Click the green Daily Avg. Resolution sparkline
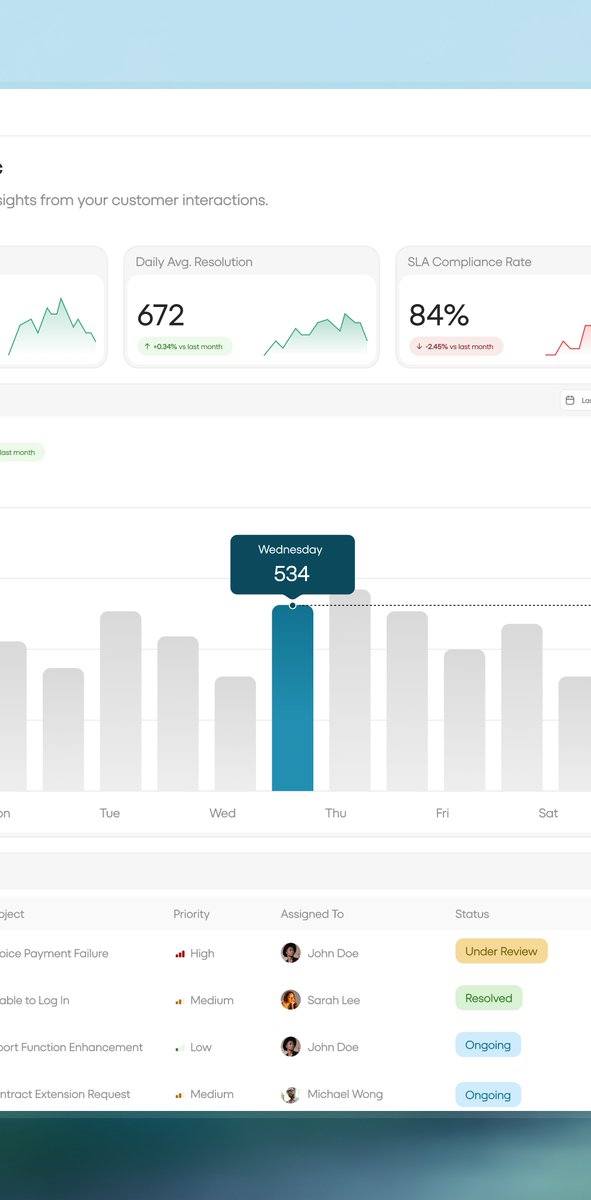Viewport: 591px width, 1200px height. (x=316, y=334)
